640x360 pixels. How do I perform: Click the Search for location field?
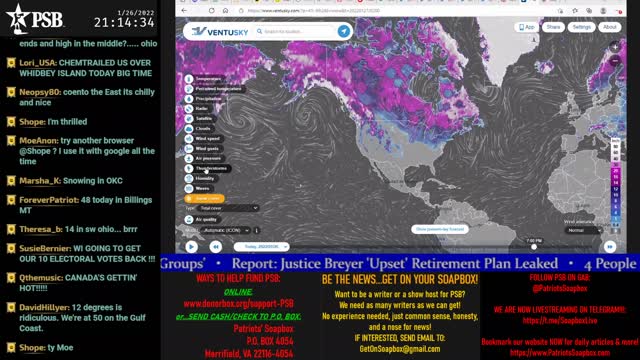(296, 31)
